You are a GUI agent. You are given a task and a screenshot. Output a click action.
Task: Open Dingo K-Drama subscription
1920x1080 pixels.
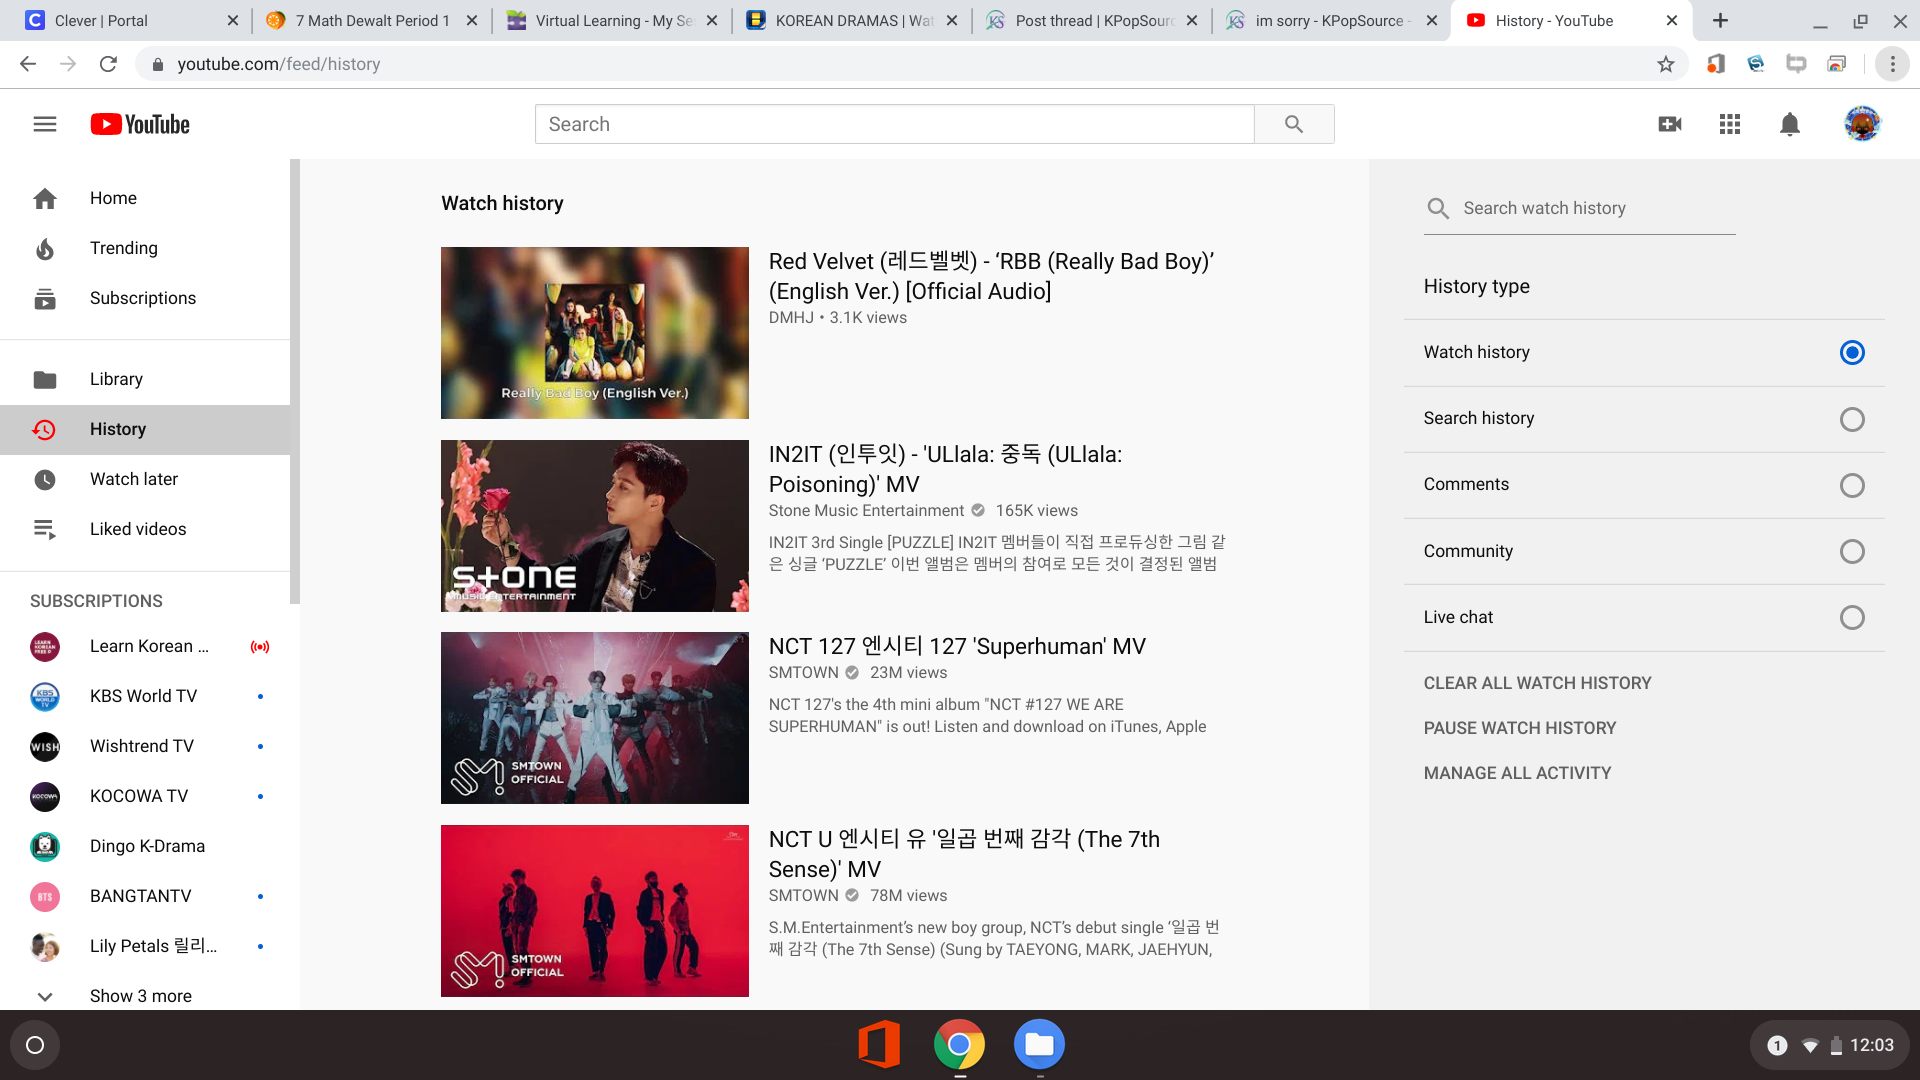[x=145, y=846]
